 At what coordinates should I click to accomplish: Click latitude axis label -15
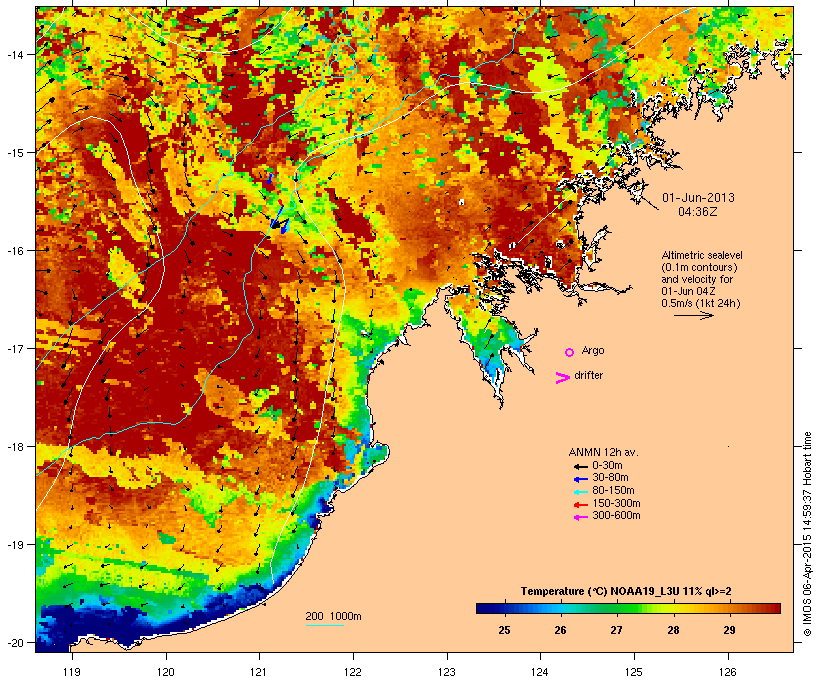click(15, 153)
